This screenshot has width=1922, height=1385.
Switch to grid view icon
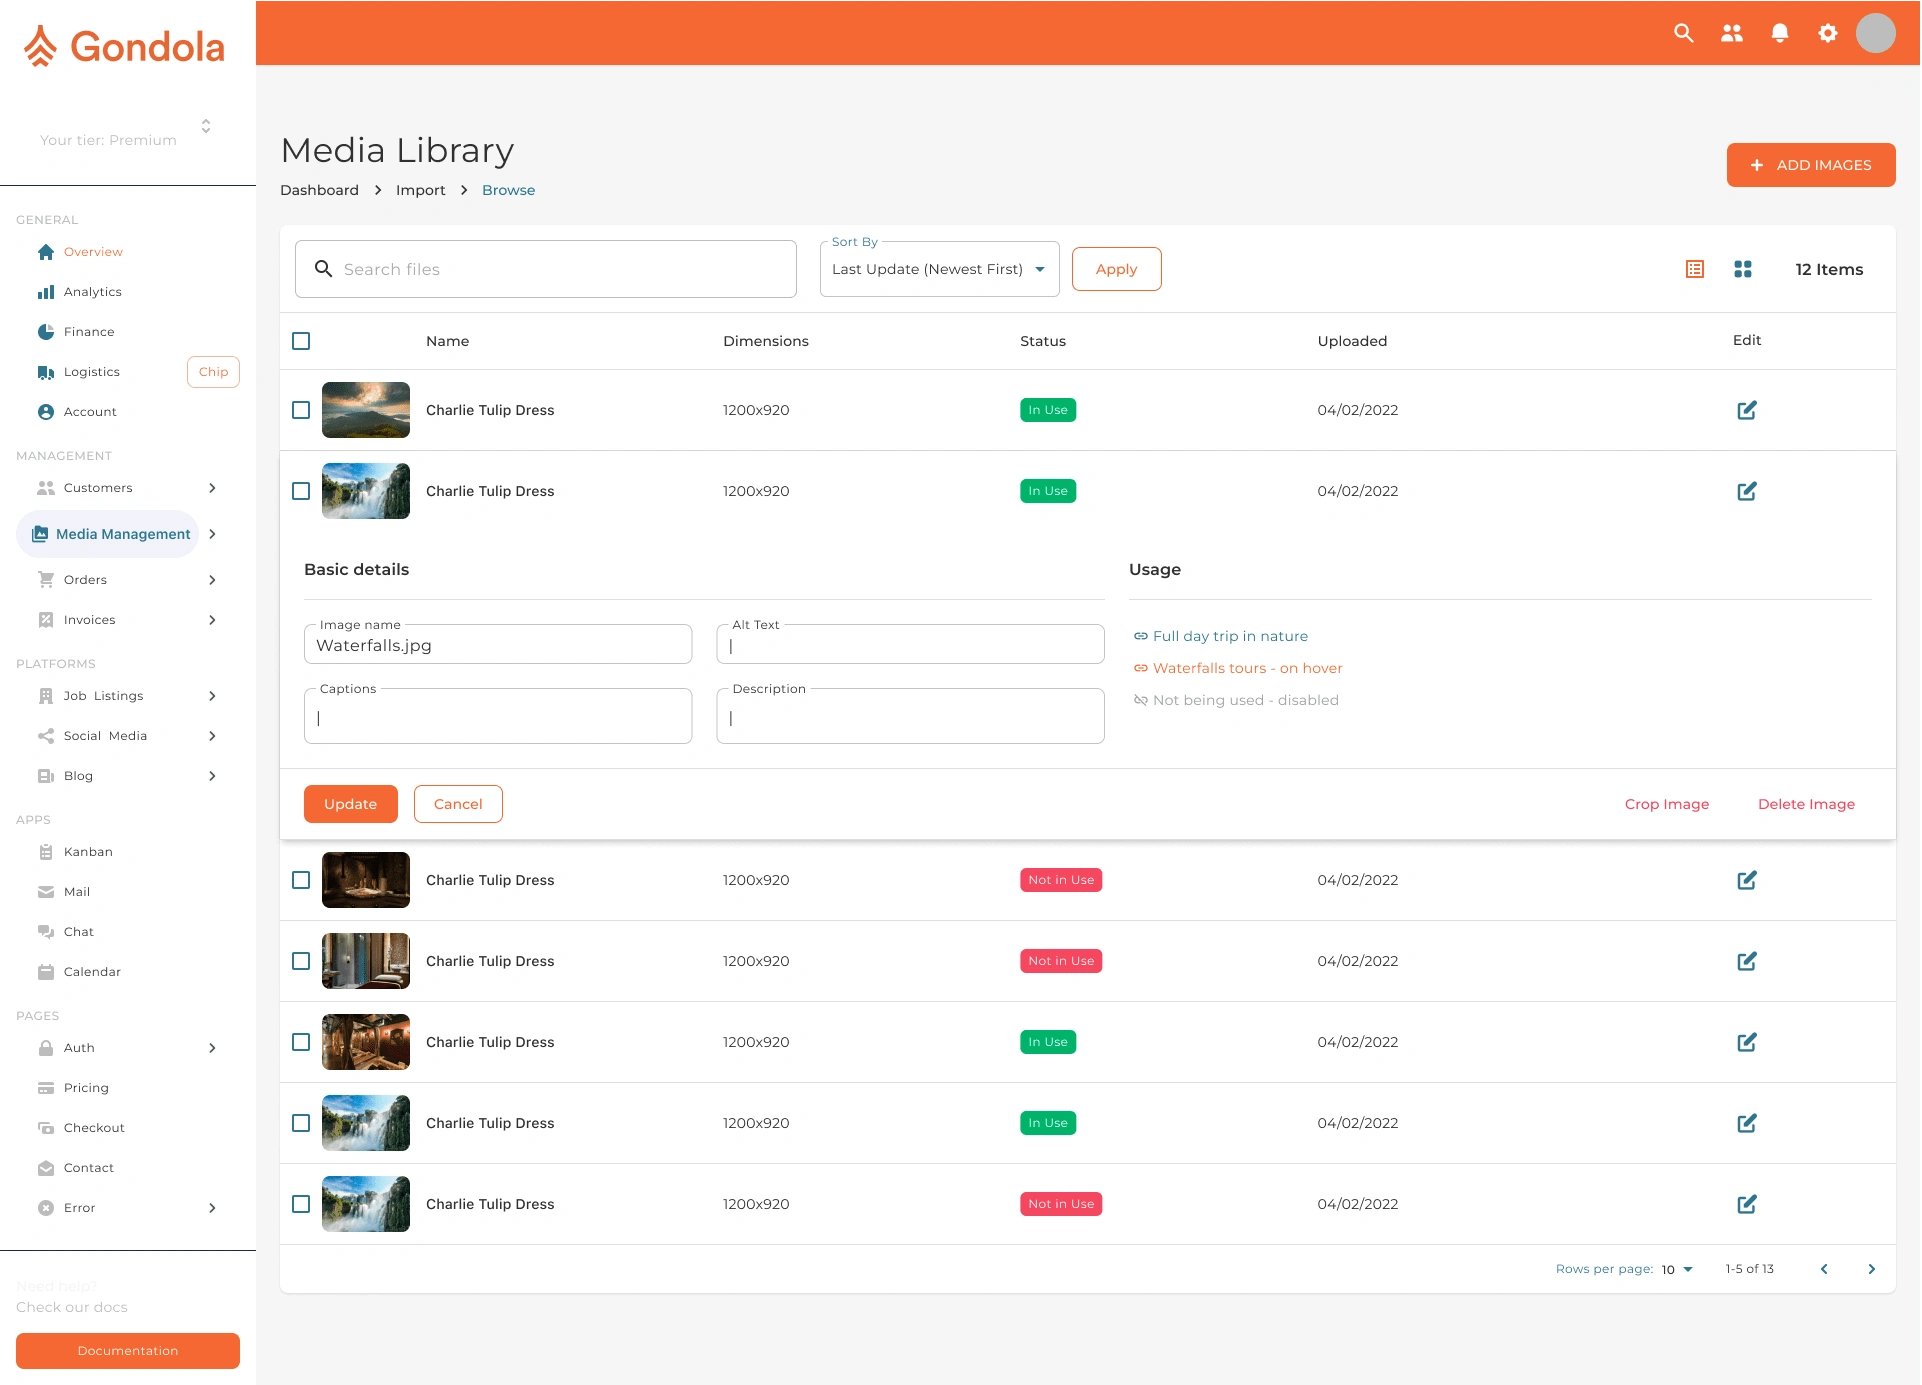coord(1742,269)
